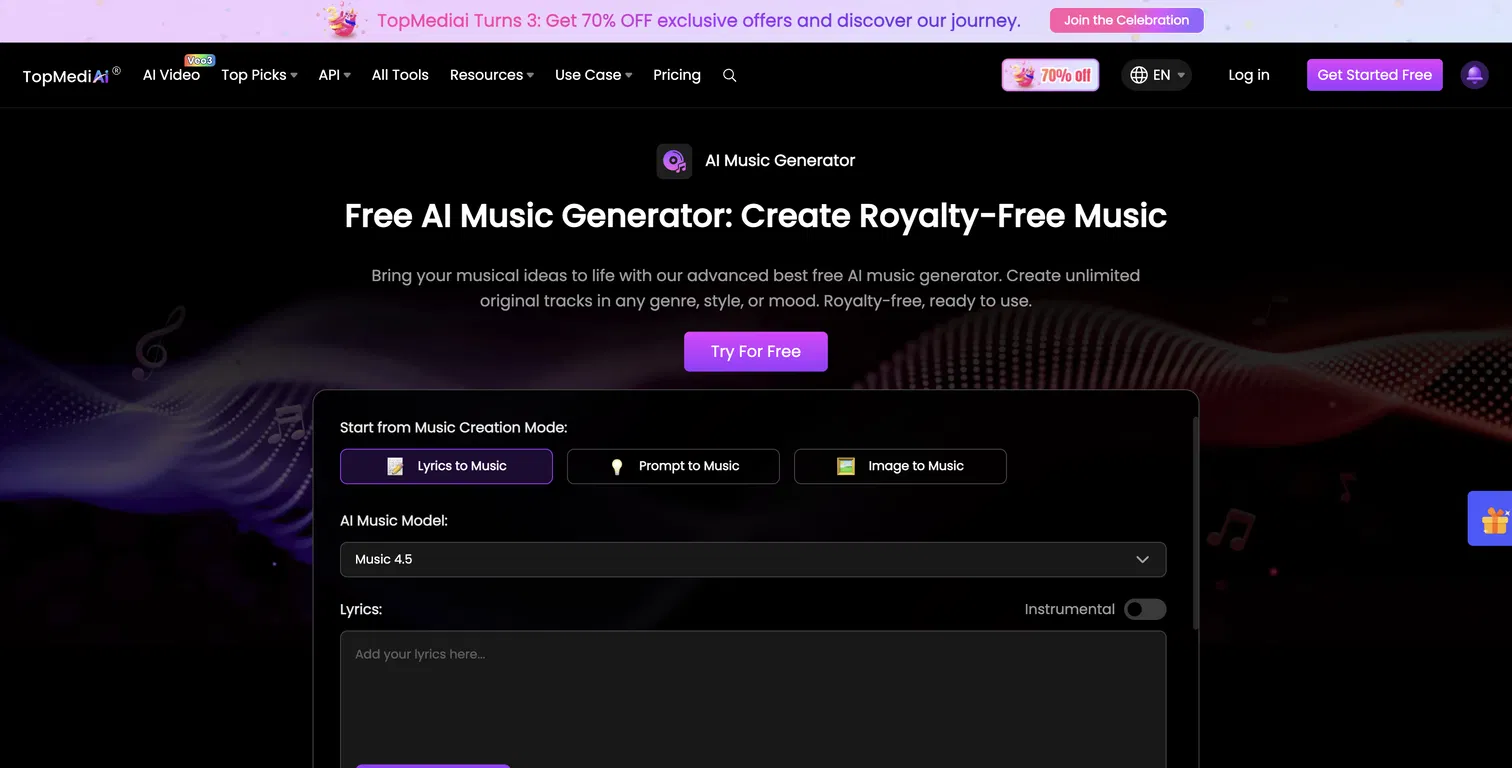Expand the API dropdown menu
Screen dimensions: 1512x768
[334, 75]
